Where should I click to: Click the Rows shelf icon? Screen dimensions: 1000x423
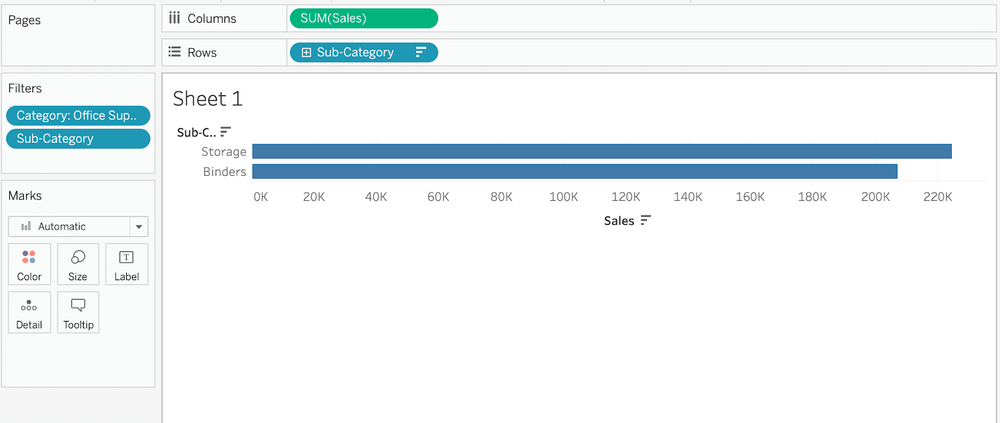coord(174,52)
